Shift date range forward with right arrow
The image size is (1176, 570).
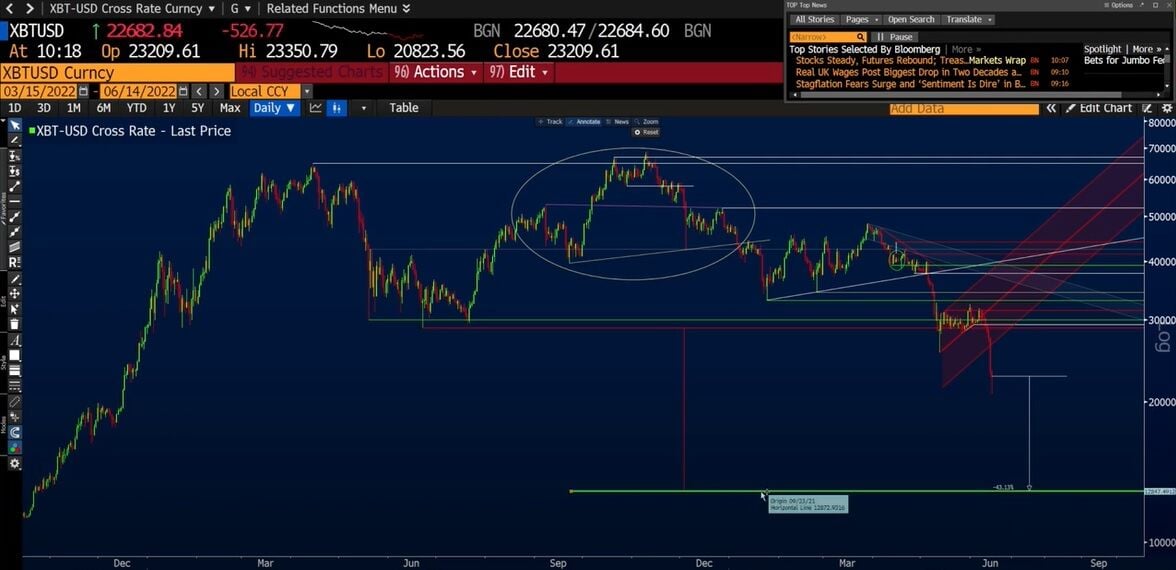tap(216, 91)
